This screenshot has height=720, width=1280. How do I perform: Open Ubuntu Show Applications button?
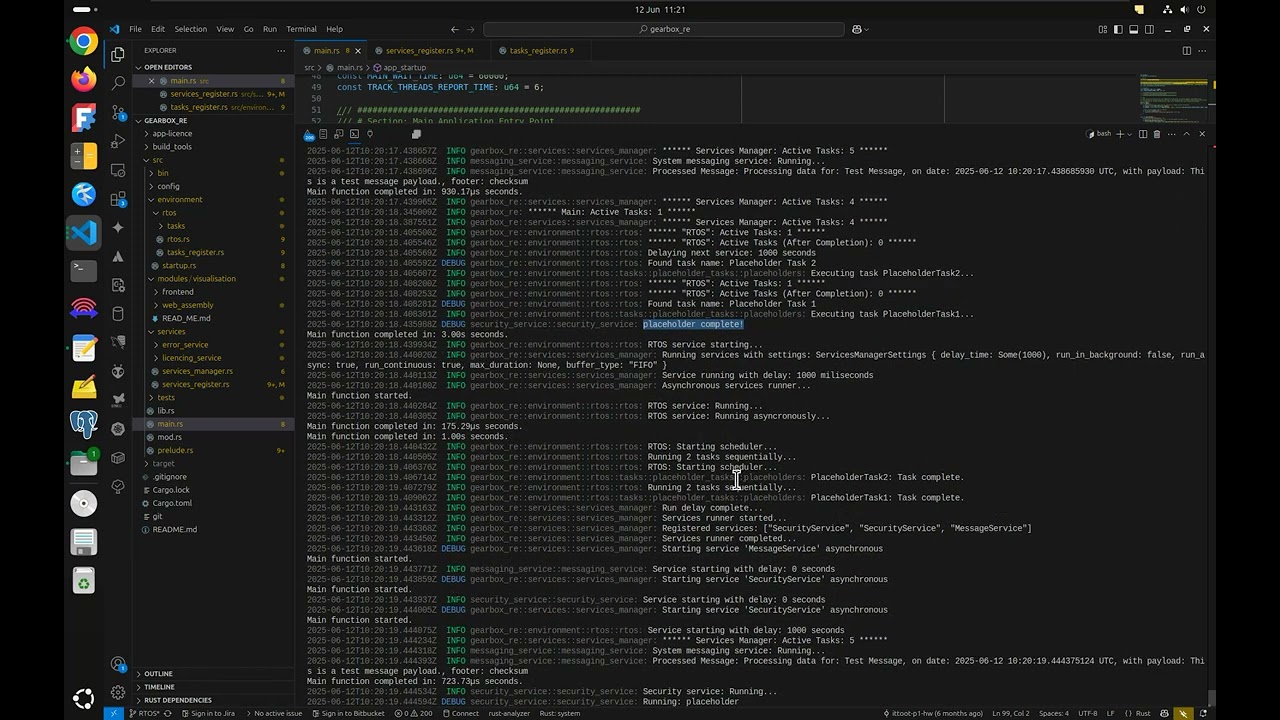point(84,698)
